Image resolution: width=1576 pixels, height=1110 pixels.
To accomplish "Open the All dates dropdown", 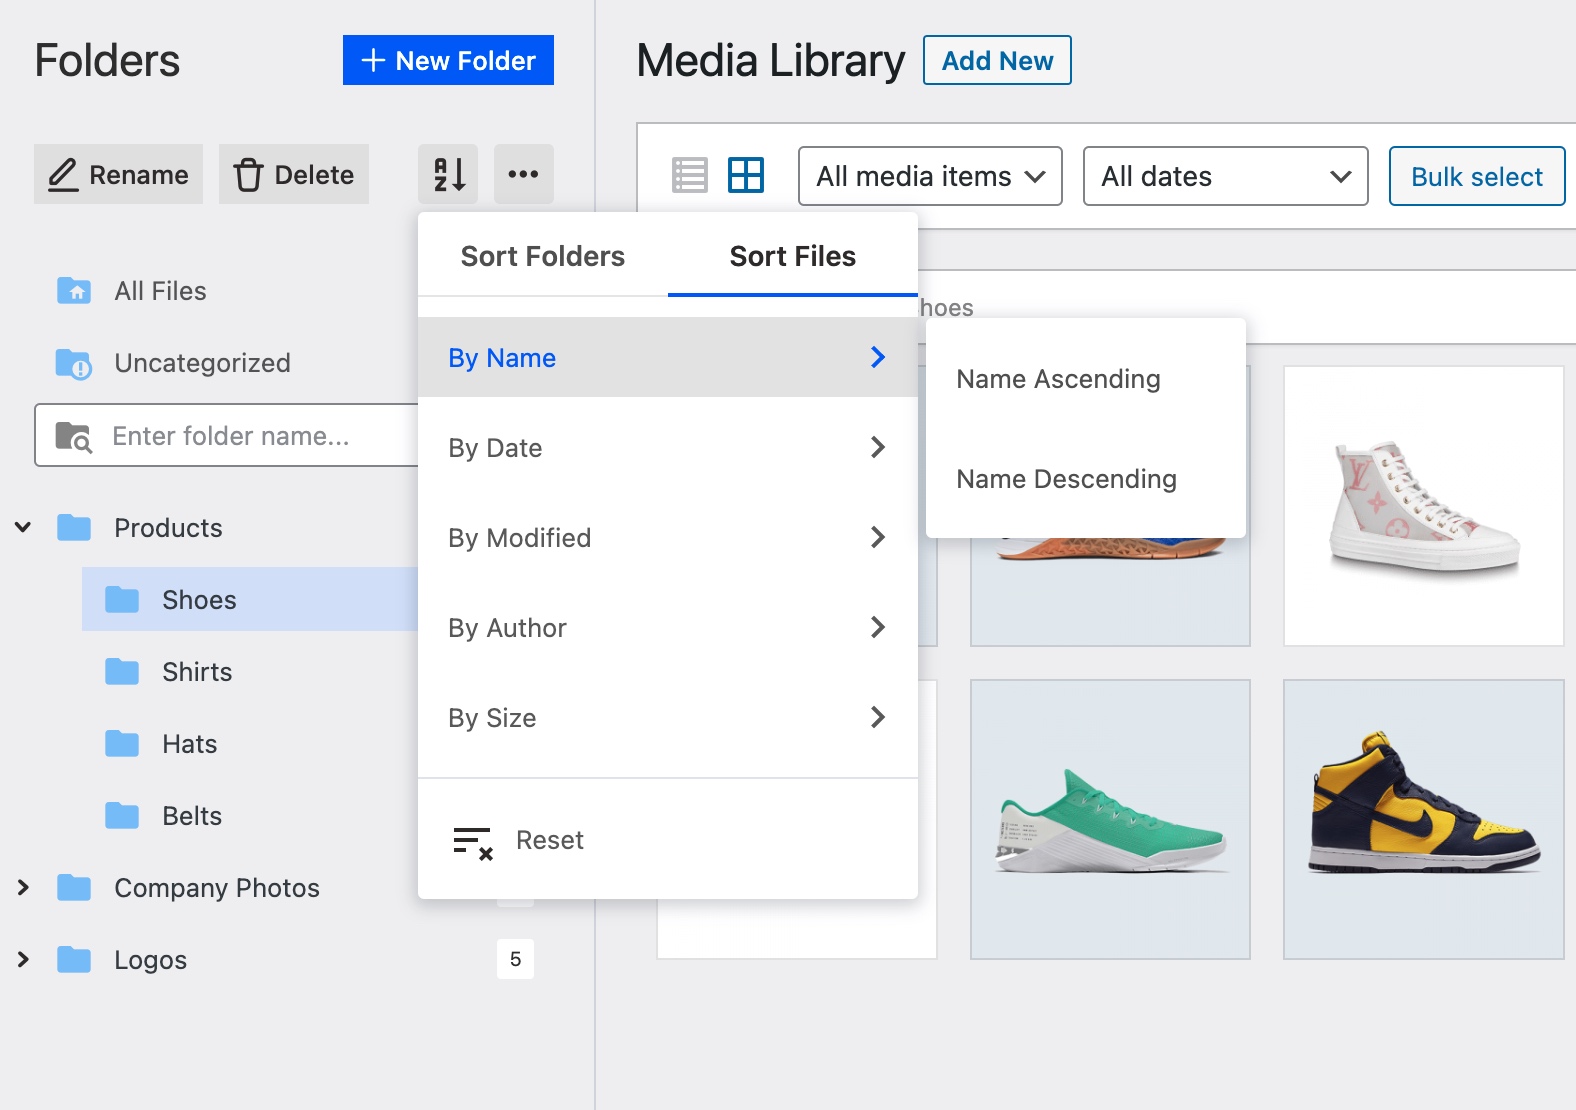I will pos(1225,176).
